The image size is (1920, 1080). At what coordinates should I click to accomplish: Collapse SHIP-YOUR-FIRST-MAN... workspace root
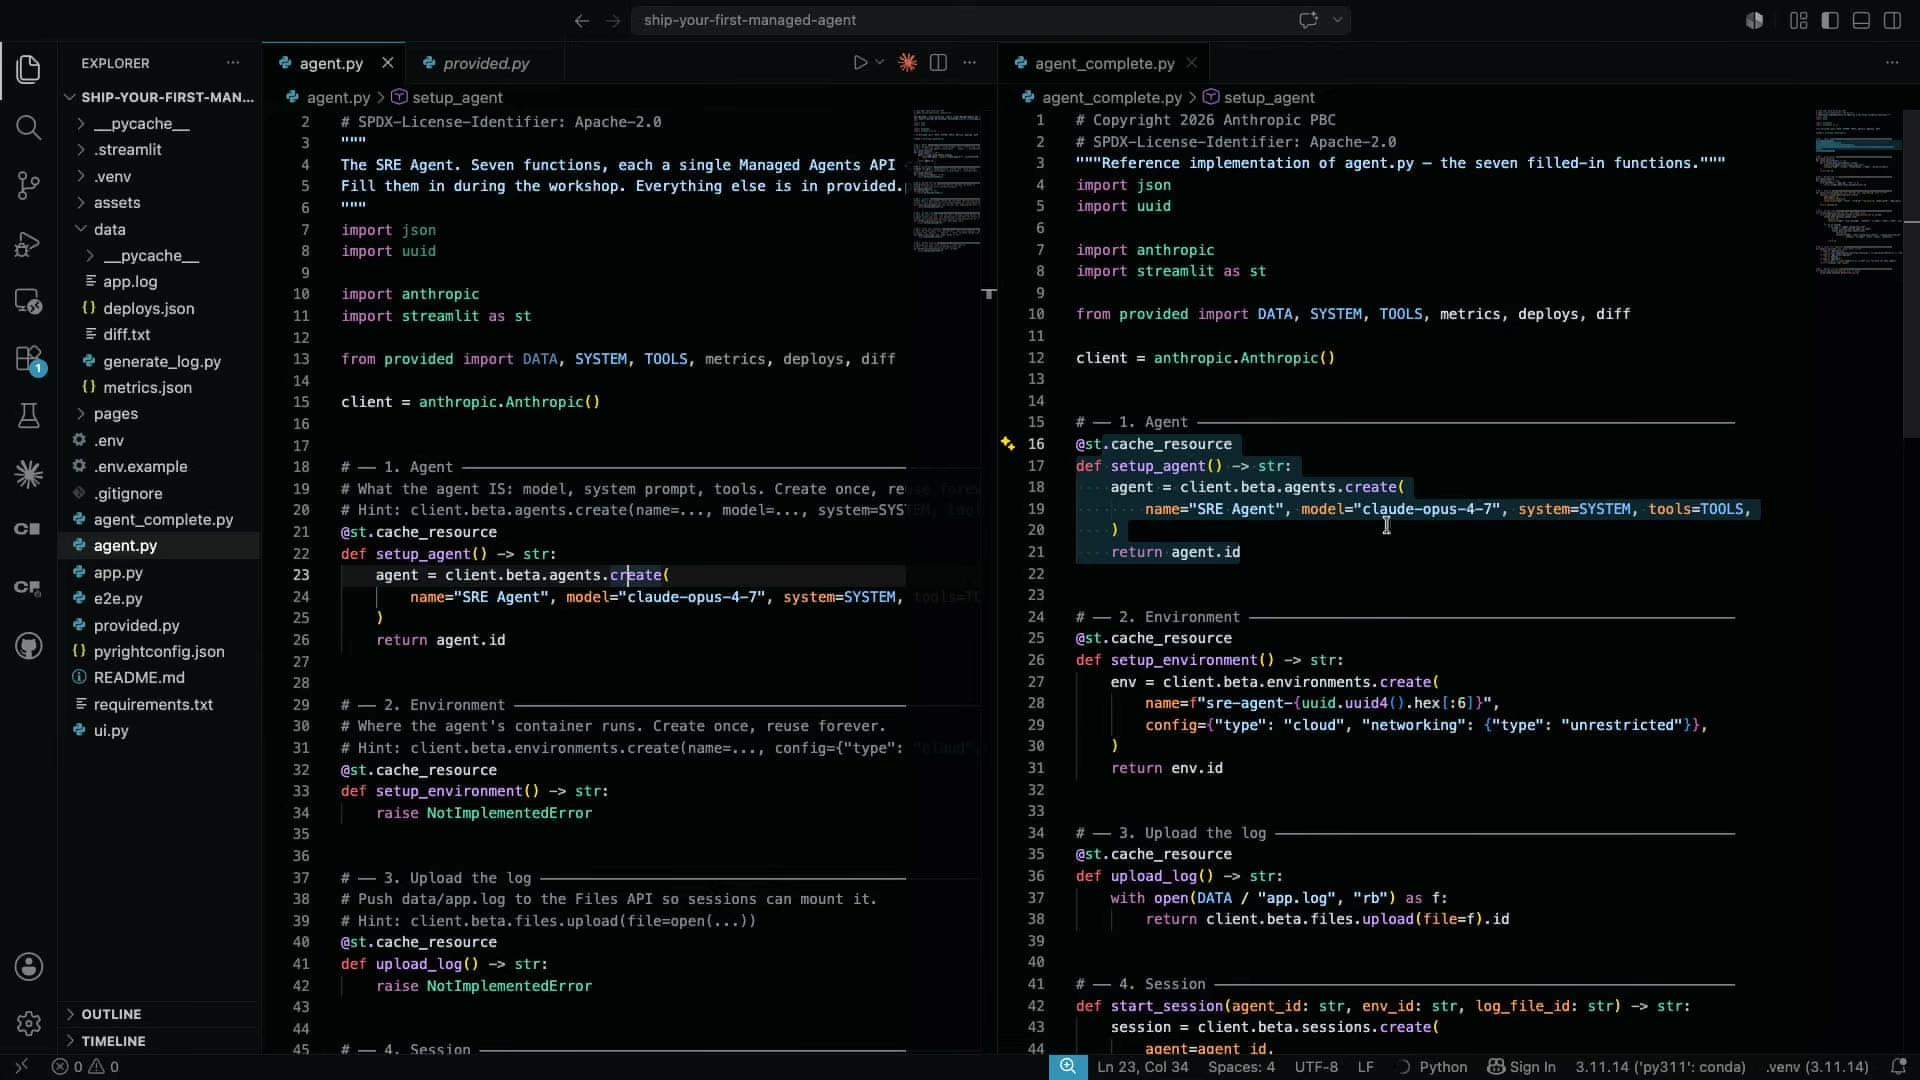coord(160,97)
